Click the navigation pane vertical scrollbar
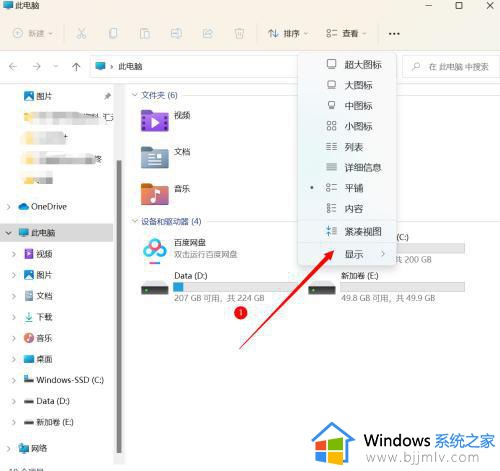This screenshot has height=471, width=500. 119,307
